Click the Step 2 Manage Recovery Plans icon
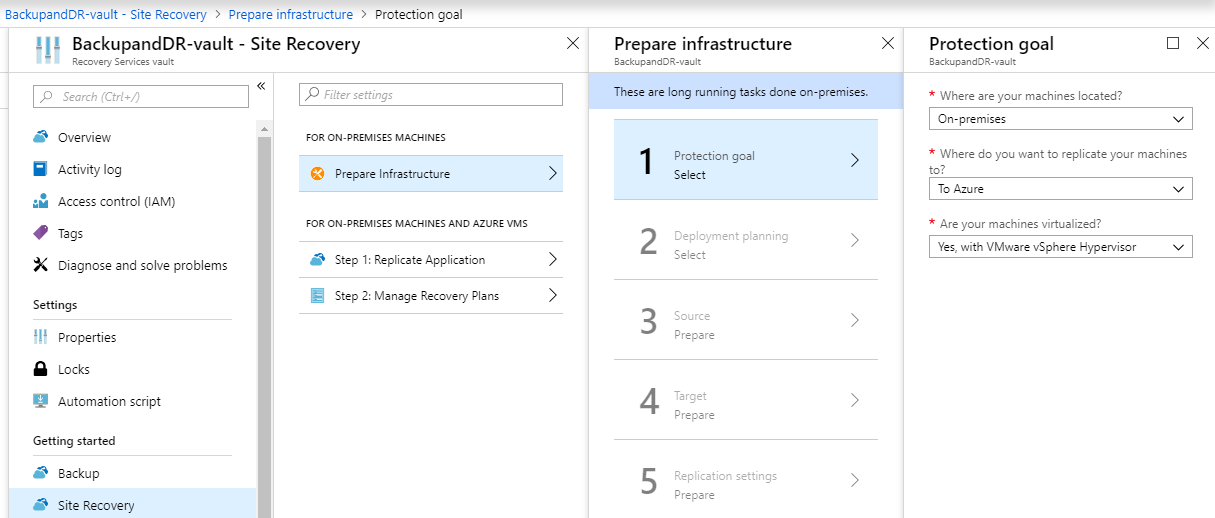Viewport: 1215px width, 518px height. pyautogui.click(x=318, y=296)
